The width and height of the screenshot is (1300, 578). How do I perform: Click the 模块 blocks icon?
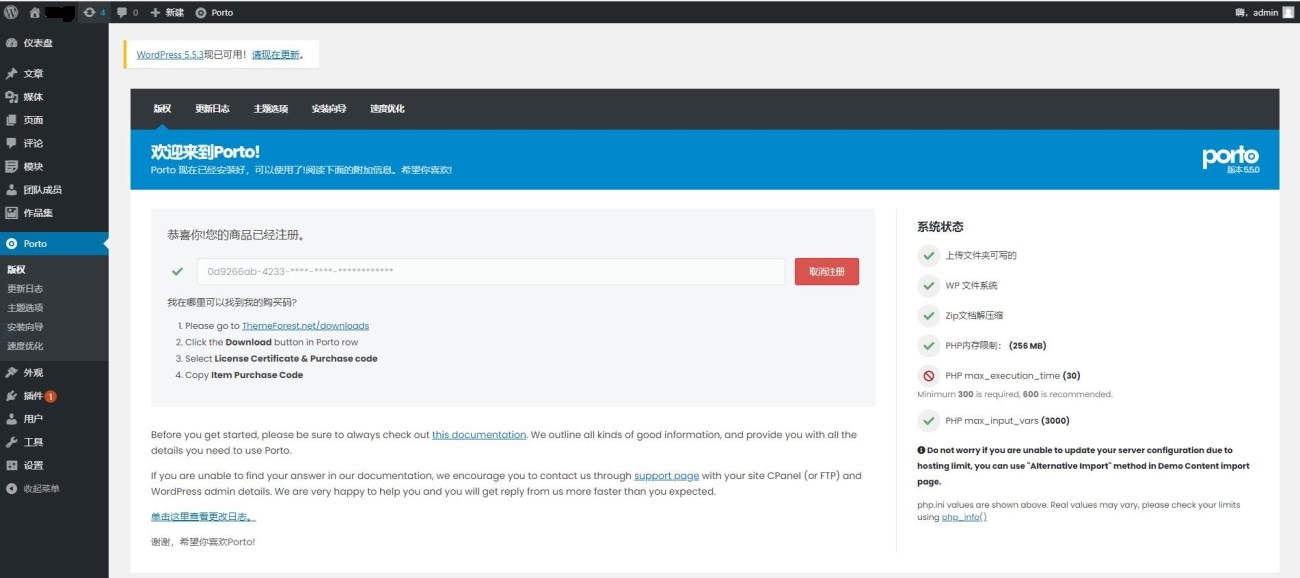[12, 166]
